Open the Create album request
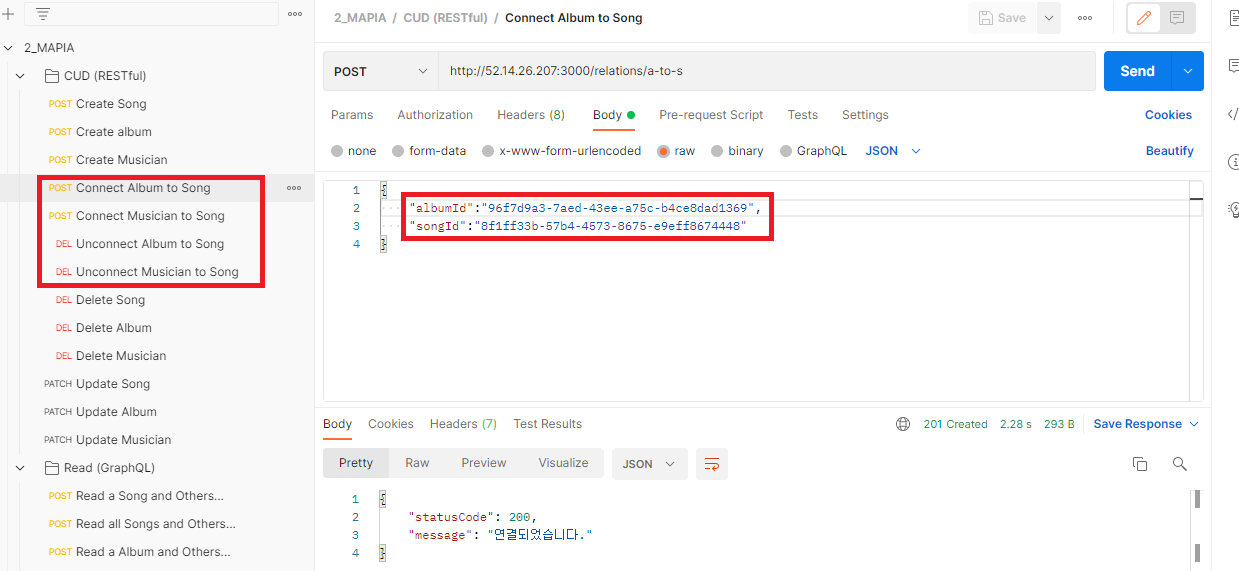The image size is (1239, 571). point(114,132)
